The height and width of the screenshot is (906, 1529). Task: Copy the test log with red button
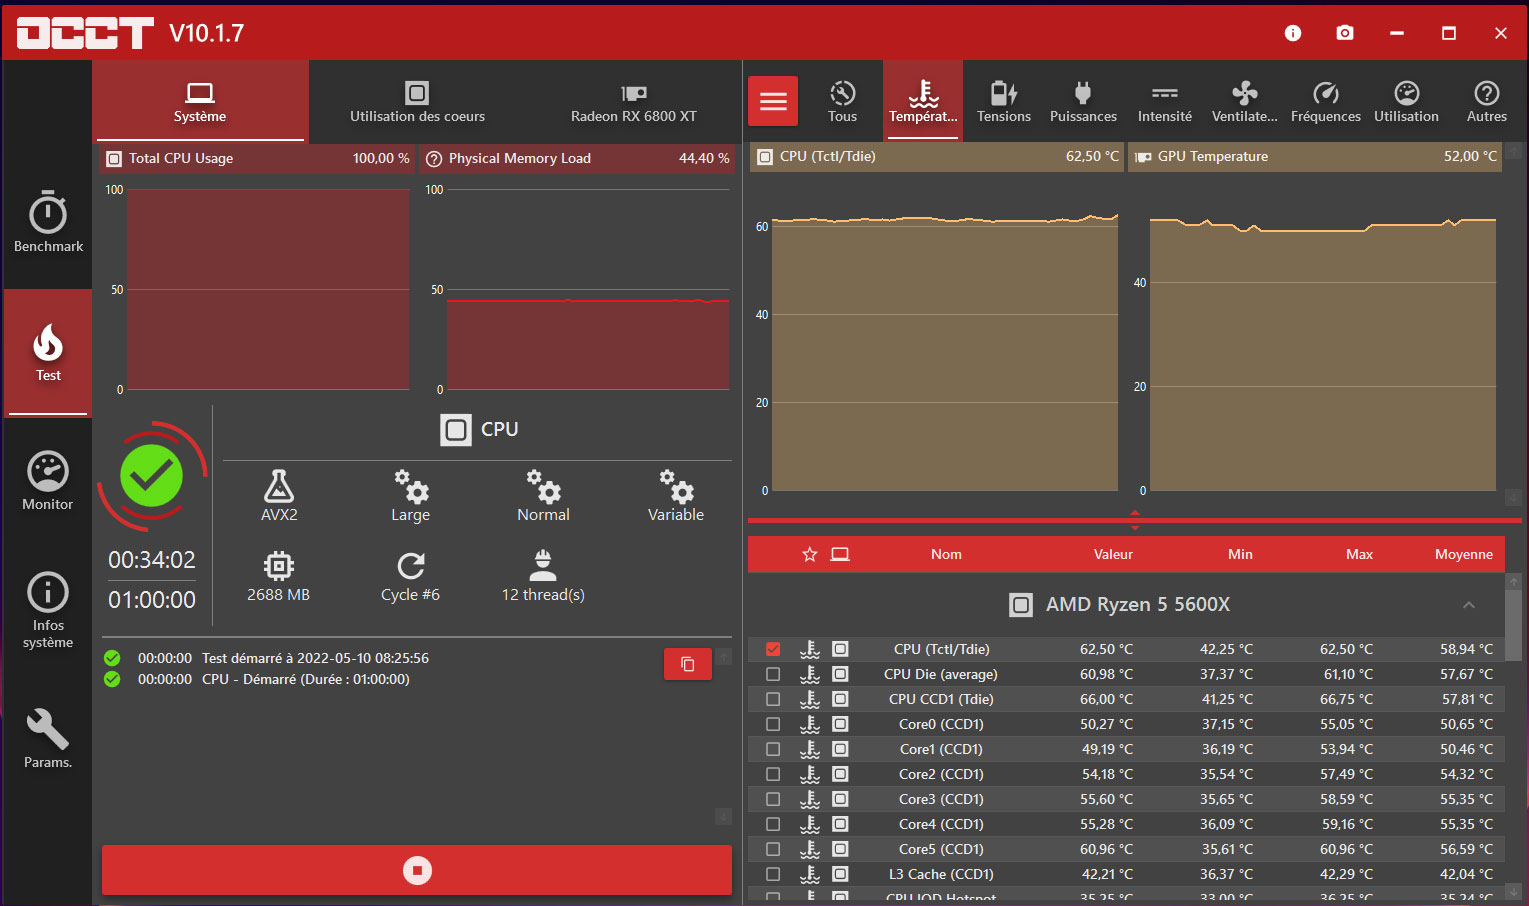coord(688,664)
